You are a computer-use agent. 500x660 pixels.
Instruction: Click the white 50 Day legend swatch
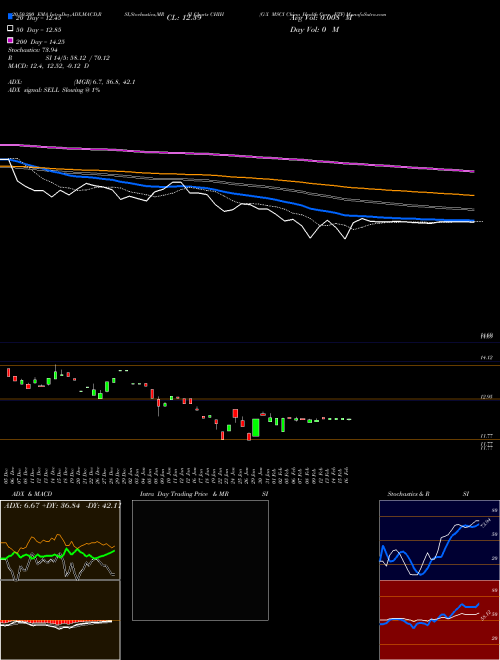coord(10,28)
